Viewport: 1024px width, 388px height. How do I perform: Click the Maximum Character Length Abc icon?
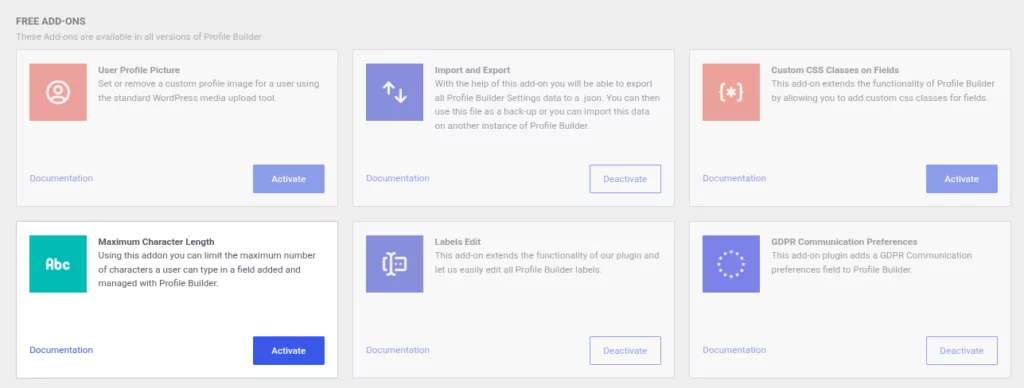(x=58, y=264)
